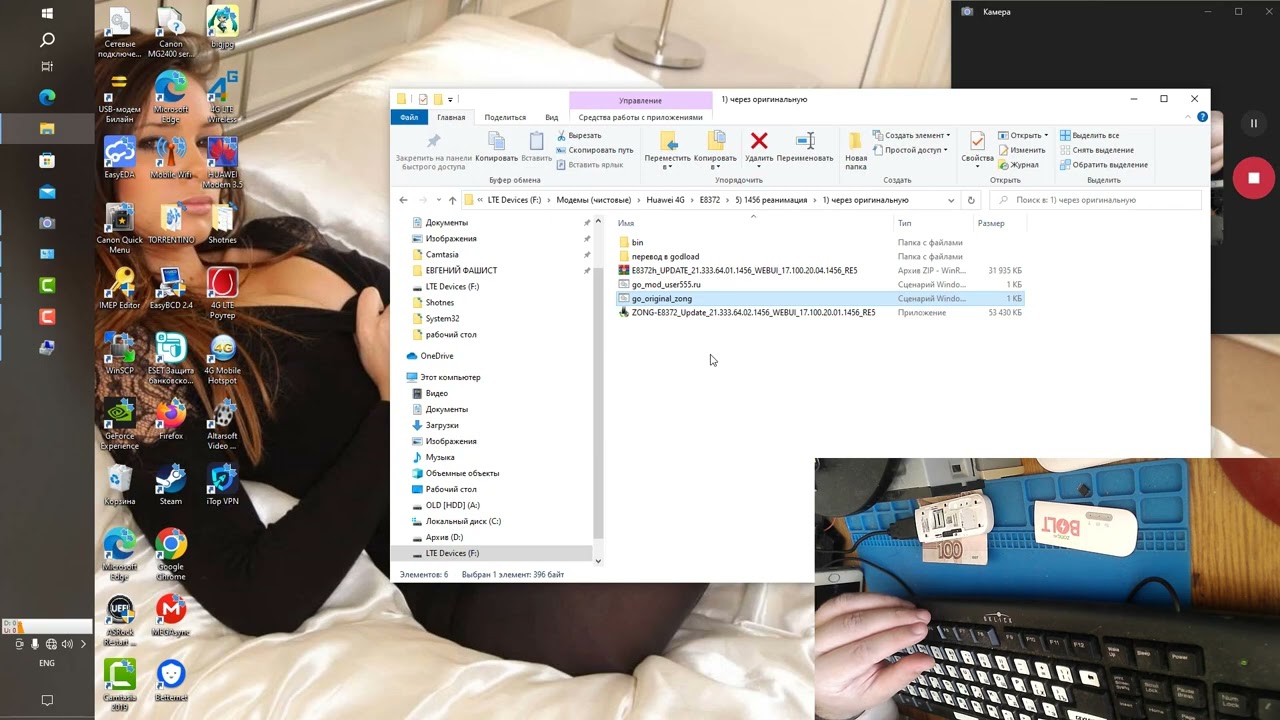Go up one folder level arrow
This screenshot has width=1280, height=720.
[452, 200]
